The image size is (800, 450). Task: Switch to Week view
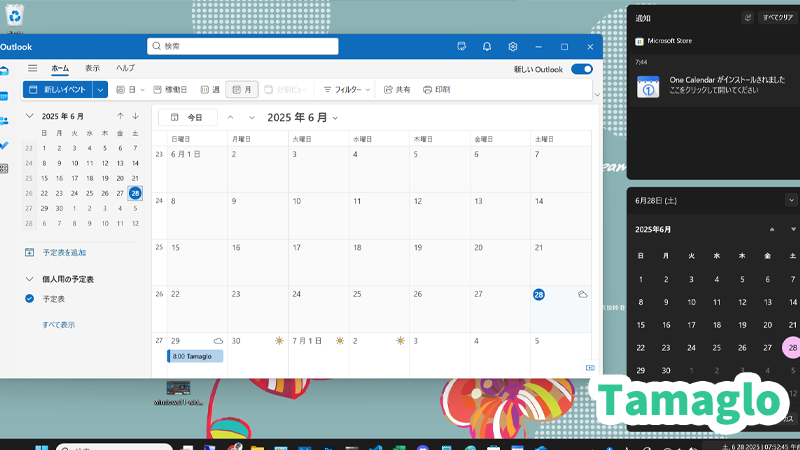tap(210, 89)
